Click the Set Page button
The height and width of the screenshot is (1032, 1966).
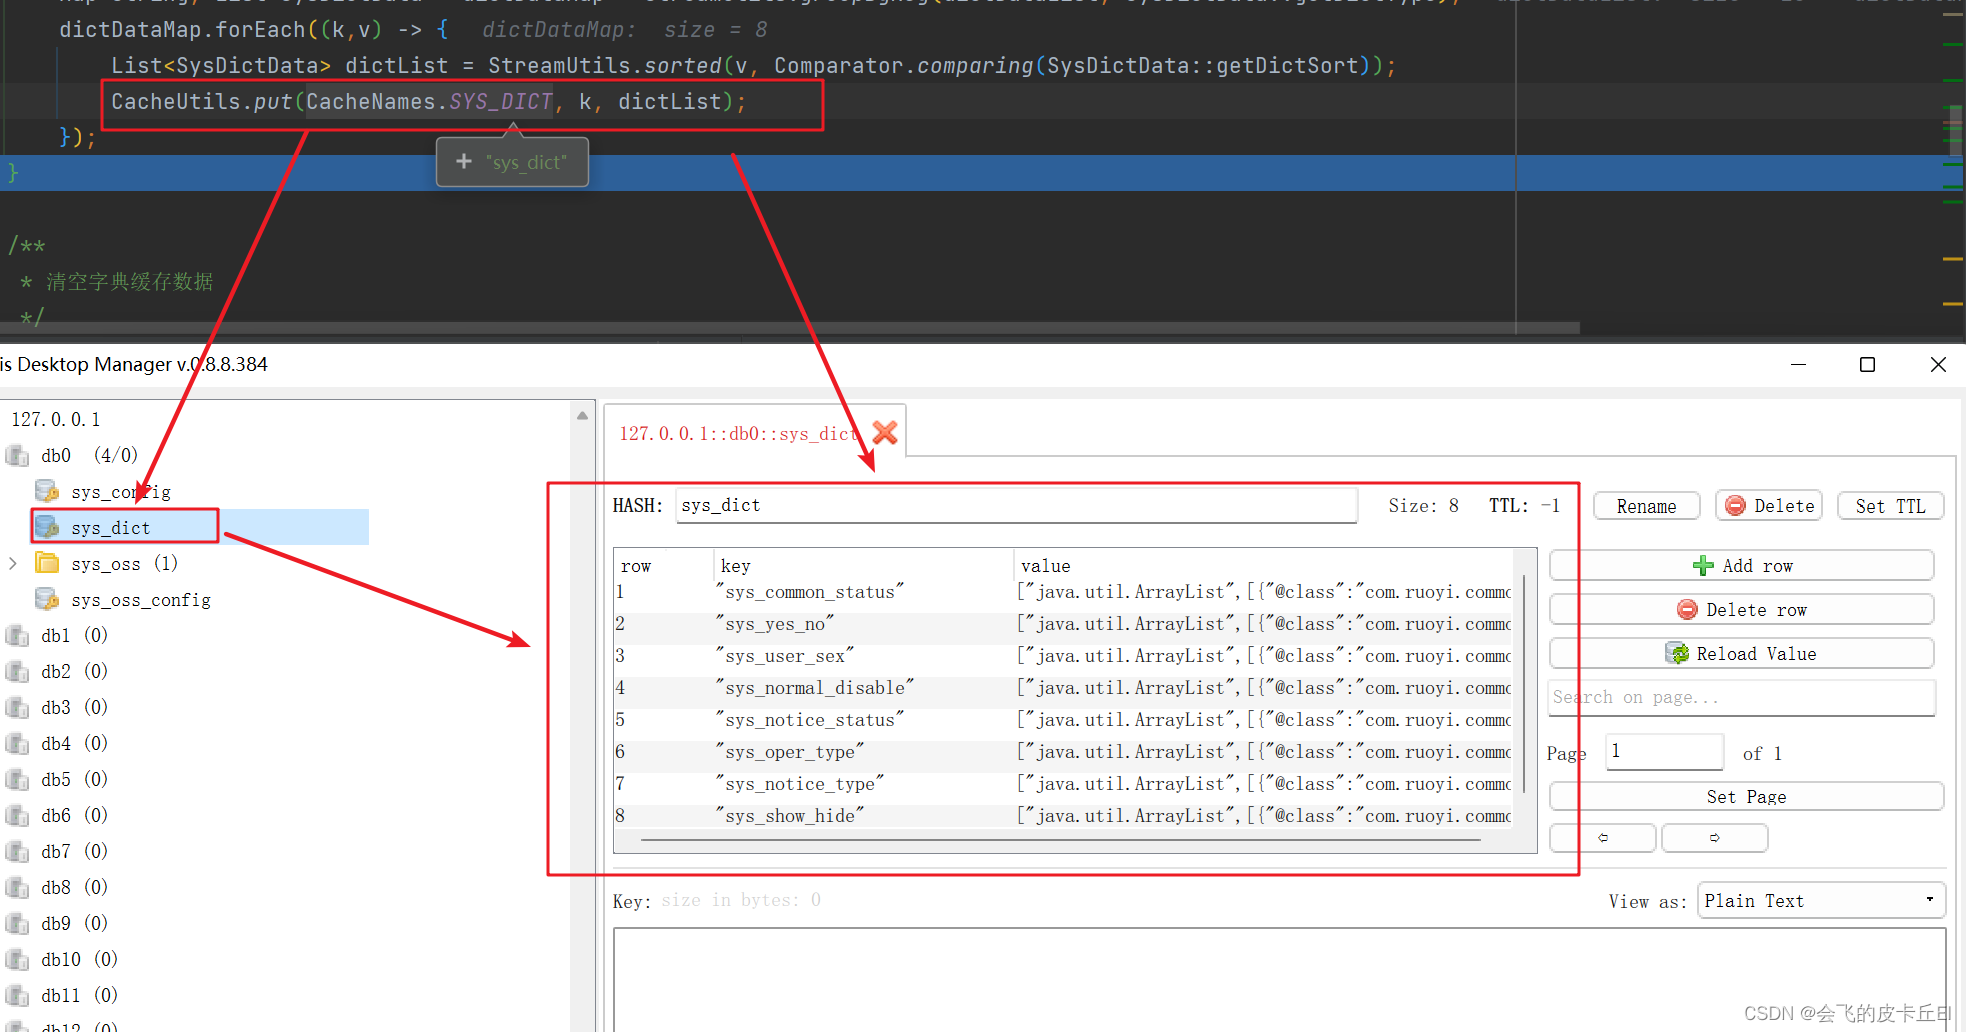coord(1746,796)
